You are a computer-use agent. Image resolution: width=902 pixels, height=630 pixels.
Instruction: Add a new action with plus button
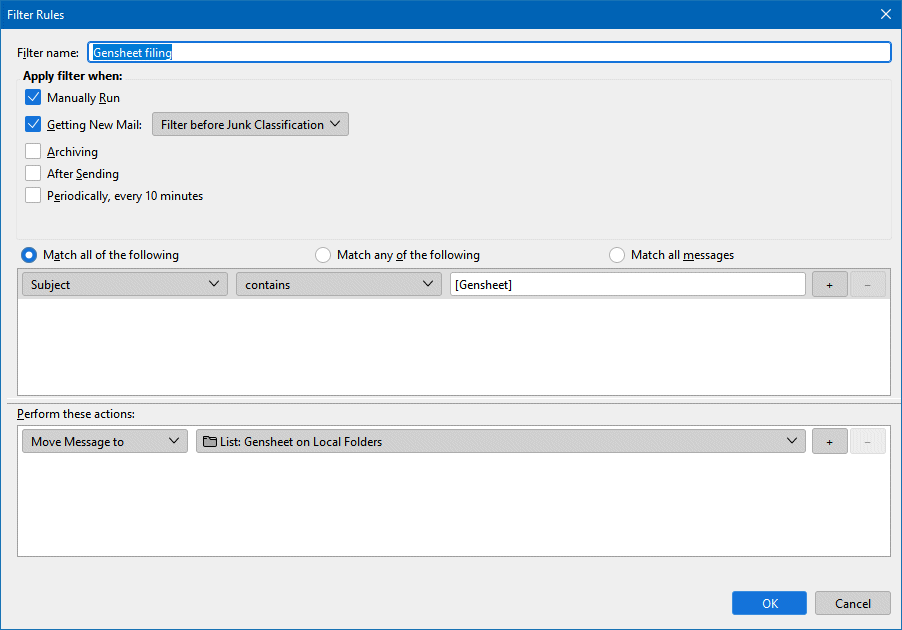click(830, 441)
